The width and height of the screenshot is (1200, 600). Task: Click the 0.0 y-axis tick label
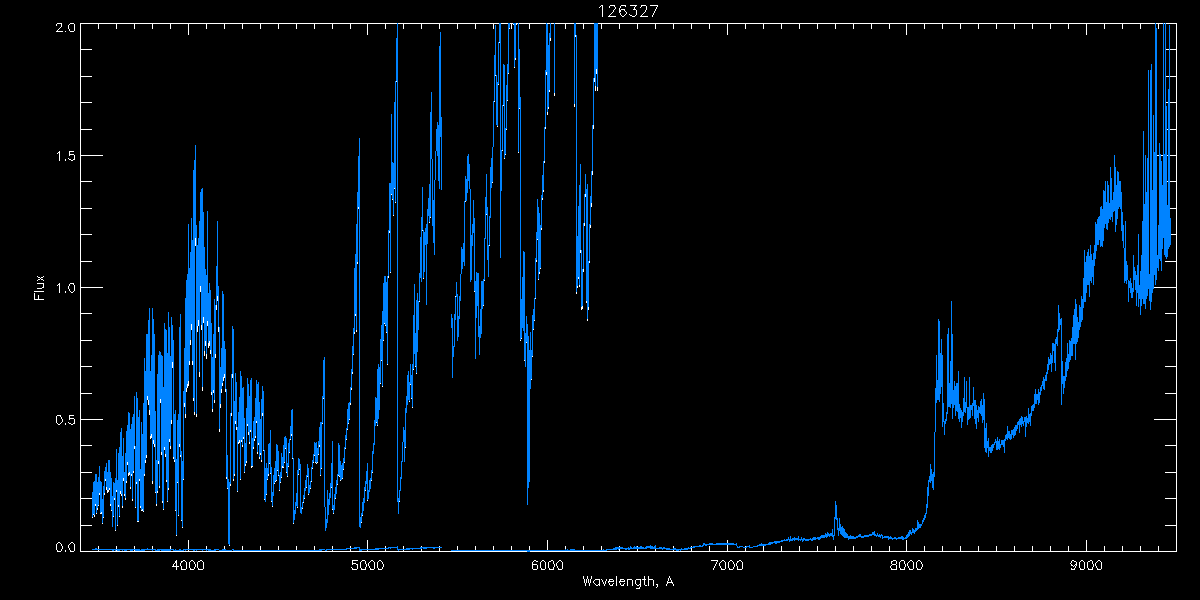coord(65,548)
